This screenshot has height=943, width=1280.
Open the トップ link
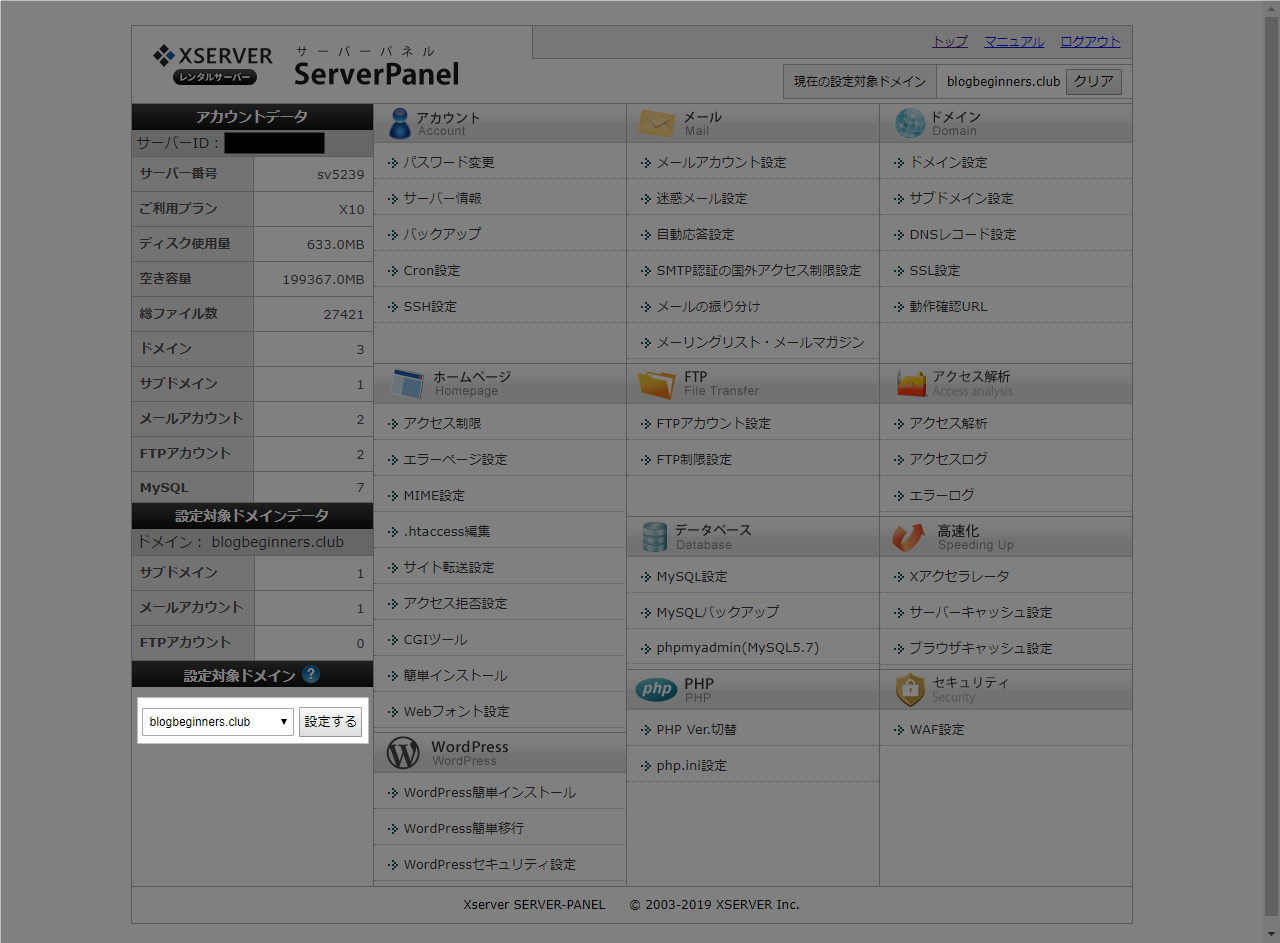[x=950, y=42]
